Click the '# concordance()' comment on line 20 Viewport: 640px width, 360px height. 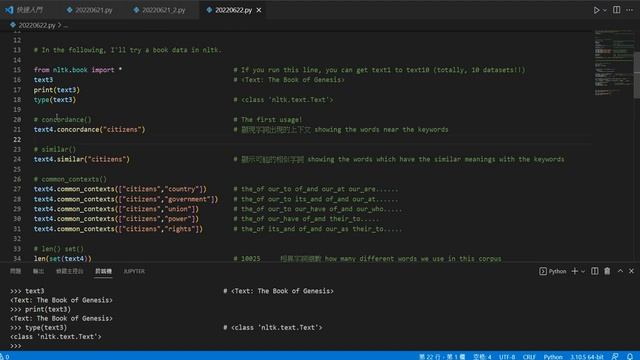[x=62, y=120]
